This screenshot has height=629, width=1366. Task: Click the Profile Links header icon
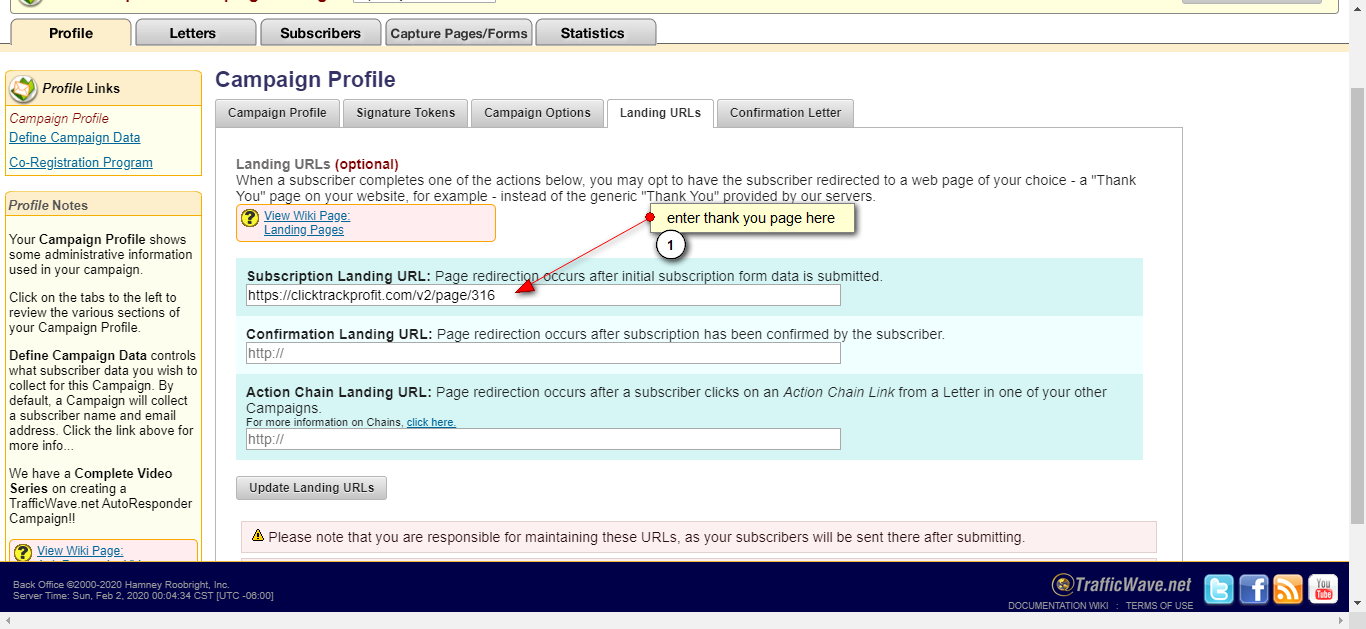coord(23,89)
